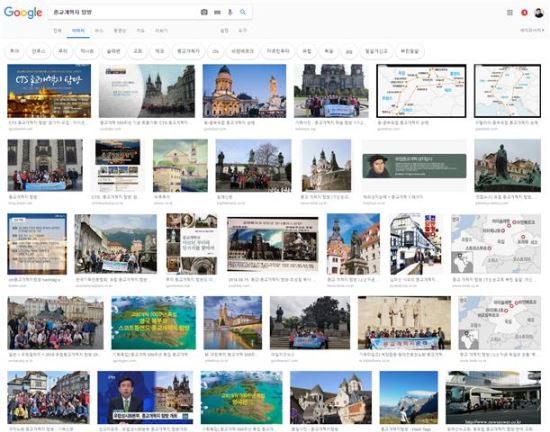The width and height of the screenshot is (550, 432).
Task: Open the on-screen keyboard icon
Action: click(x=217, y=12)
